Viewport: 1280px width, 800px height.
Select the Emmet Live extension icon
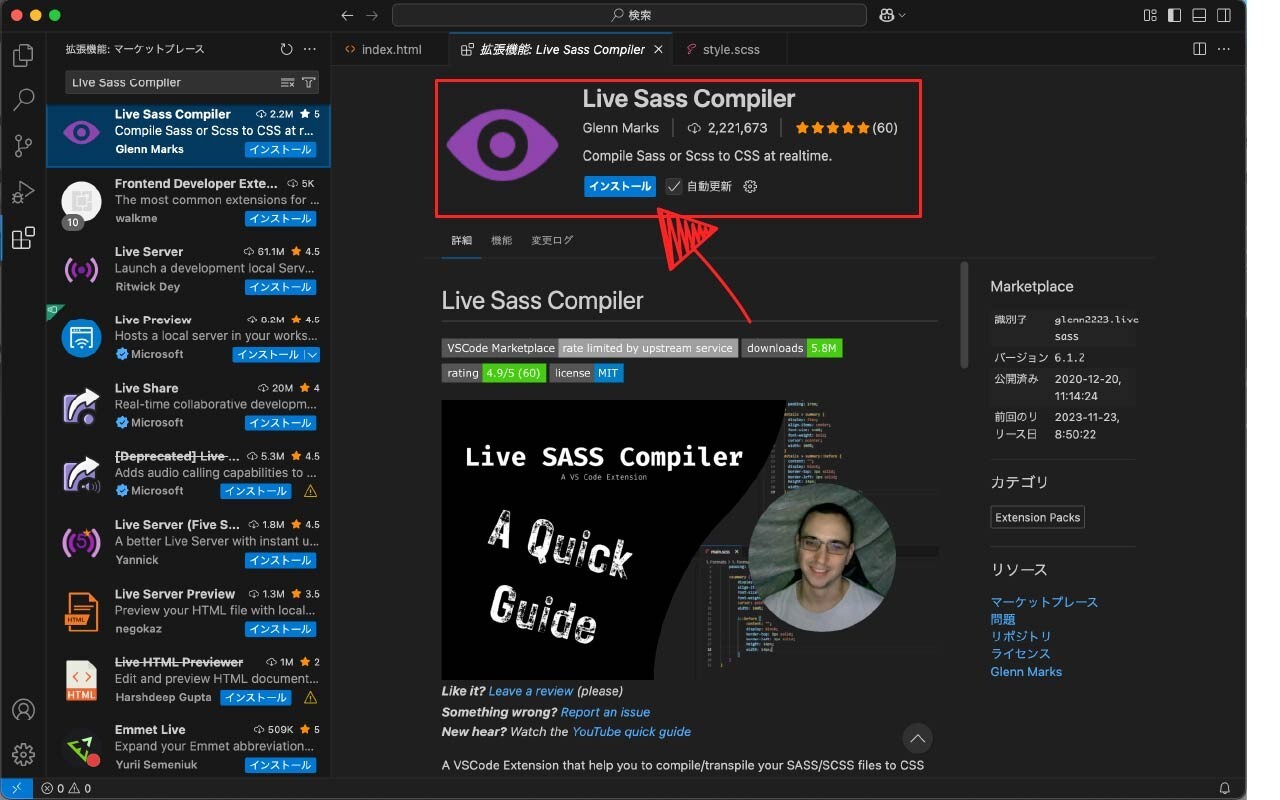81,749
